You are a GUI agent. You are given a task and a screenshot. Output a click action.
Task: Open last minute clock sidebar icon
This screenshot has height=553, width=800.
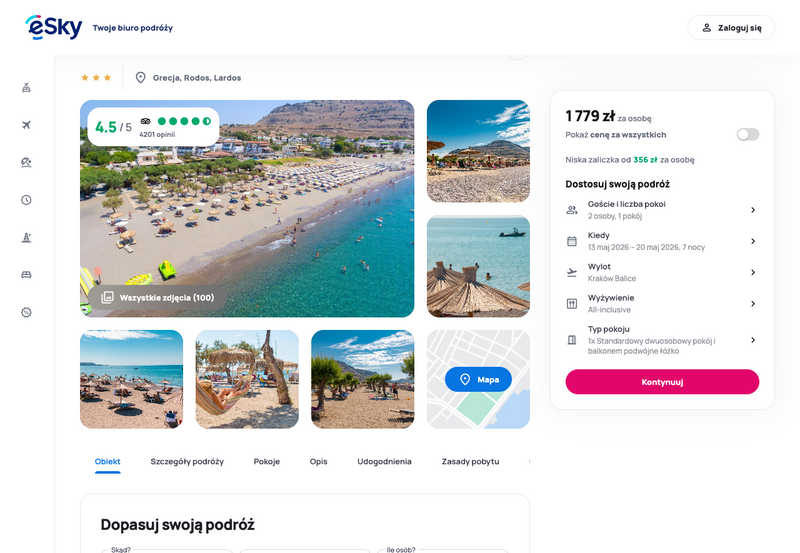coord(27,200)
